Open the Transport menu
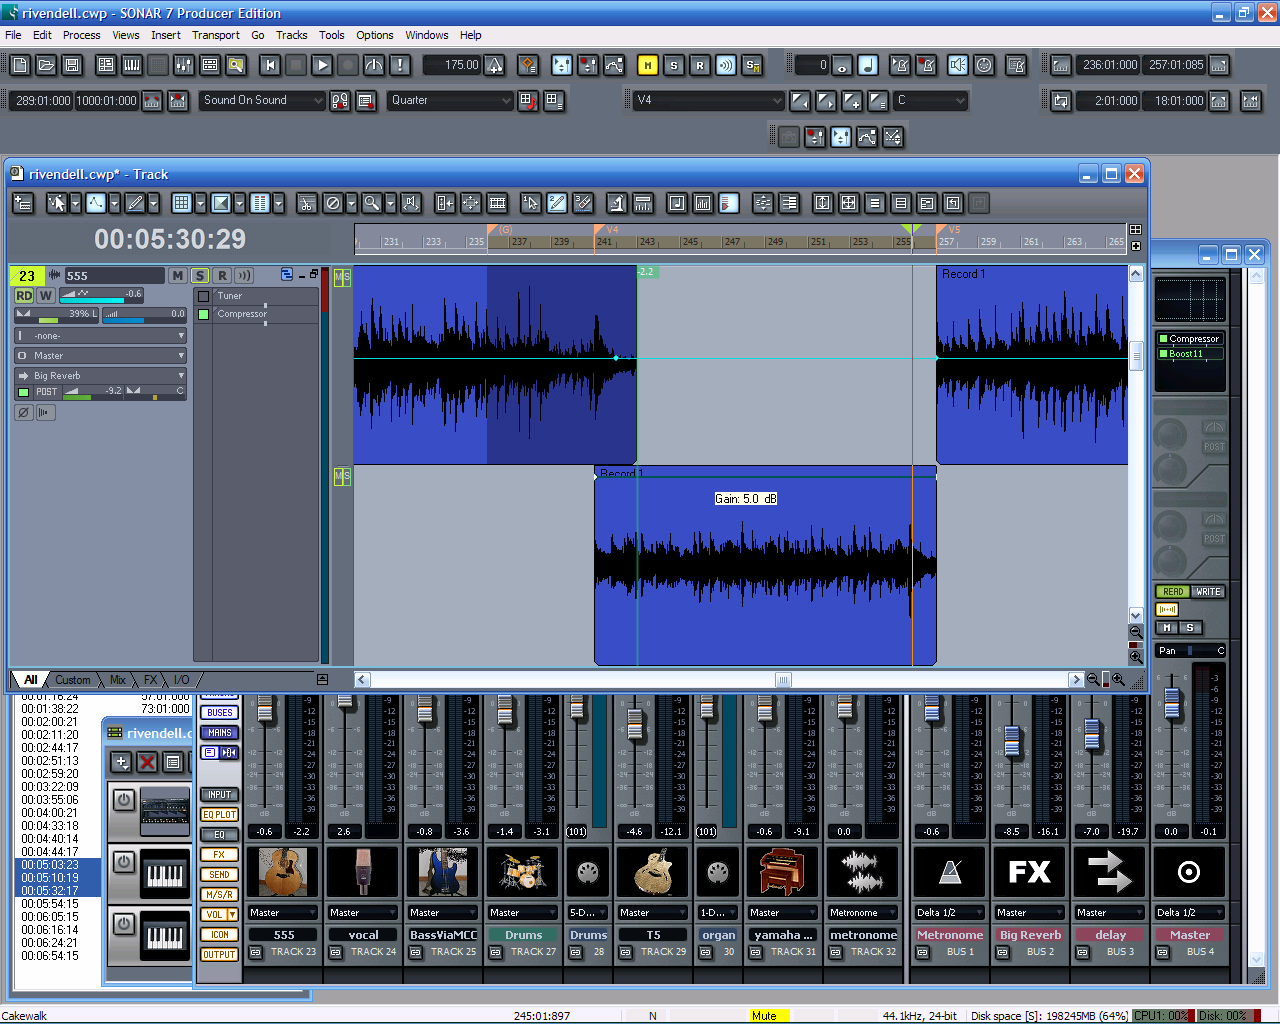Image resolution: width=1280 pixels, height=1024 pixels. (x=216, y=35)
